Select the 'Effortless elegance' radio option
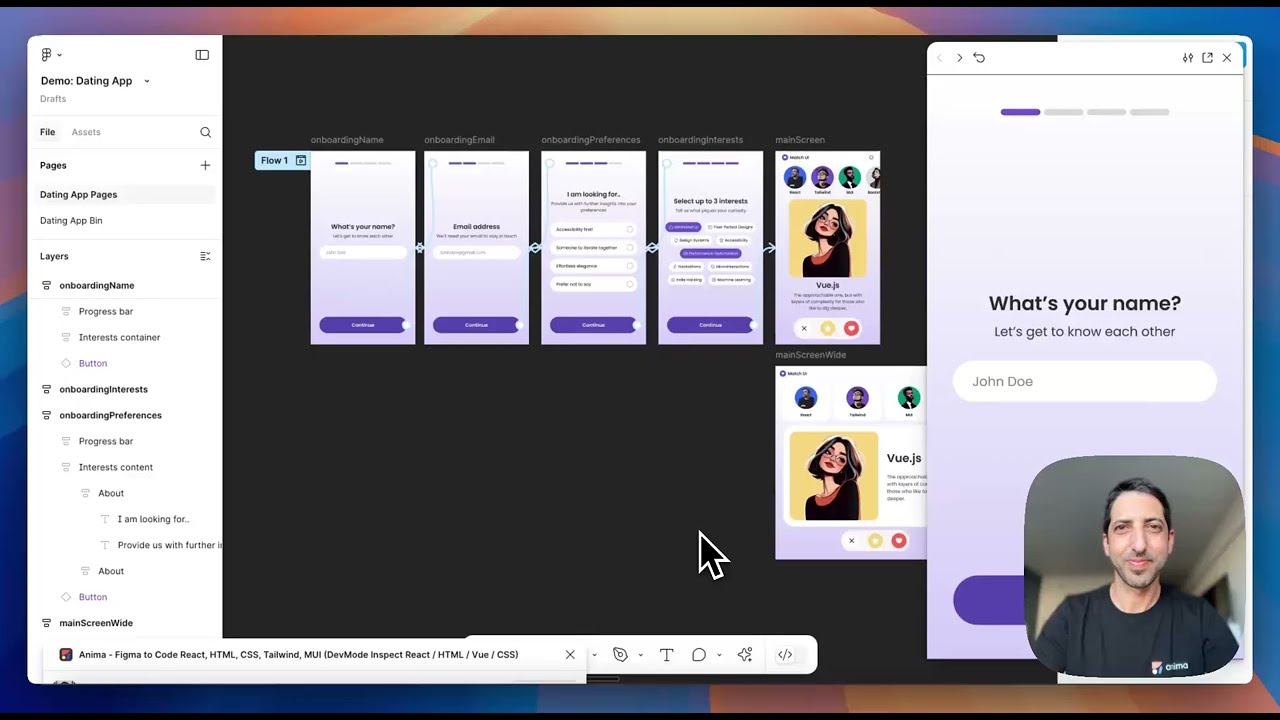This screenshot has width=1280, height=720. click(x=593, y=266)
